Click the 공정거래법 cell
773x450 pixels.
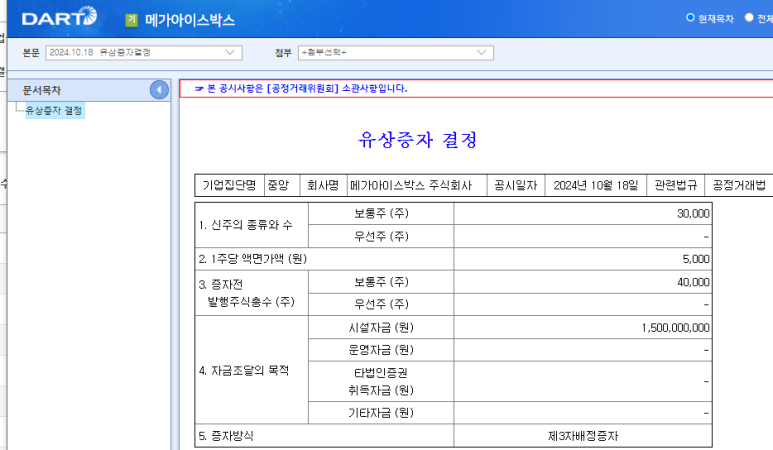coord(739,185)
